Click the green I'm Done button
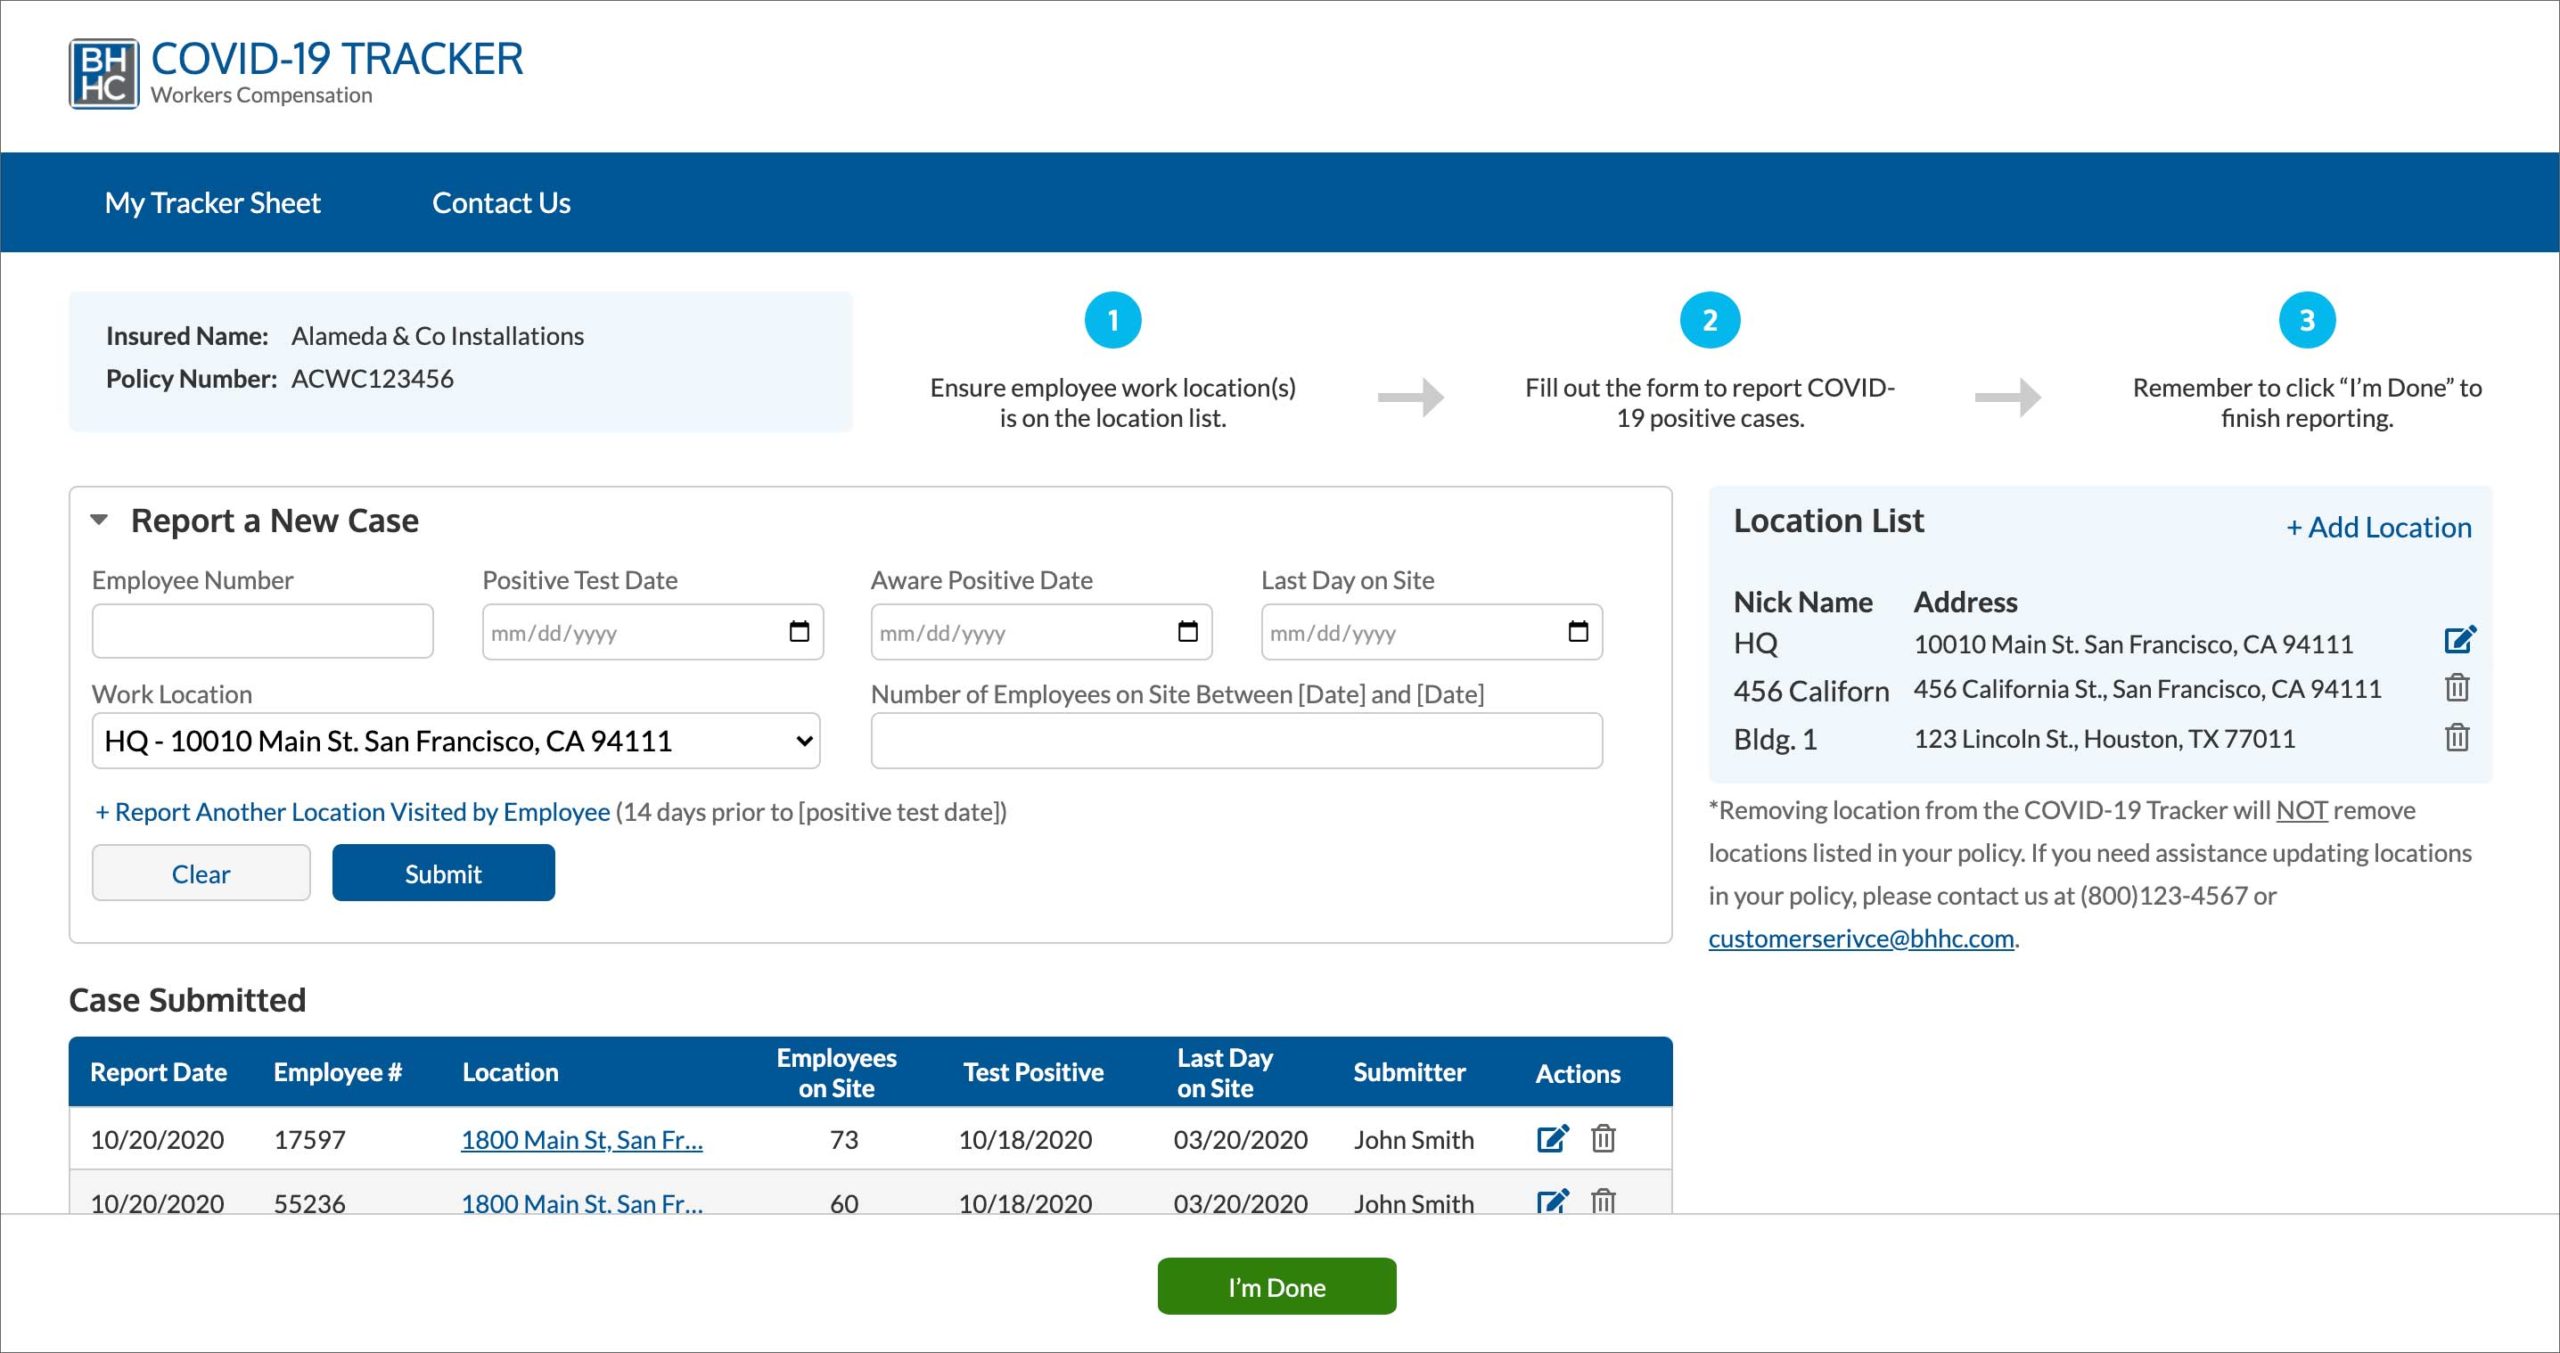The image size is (2560, 1353). click(1277, 1286)
